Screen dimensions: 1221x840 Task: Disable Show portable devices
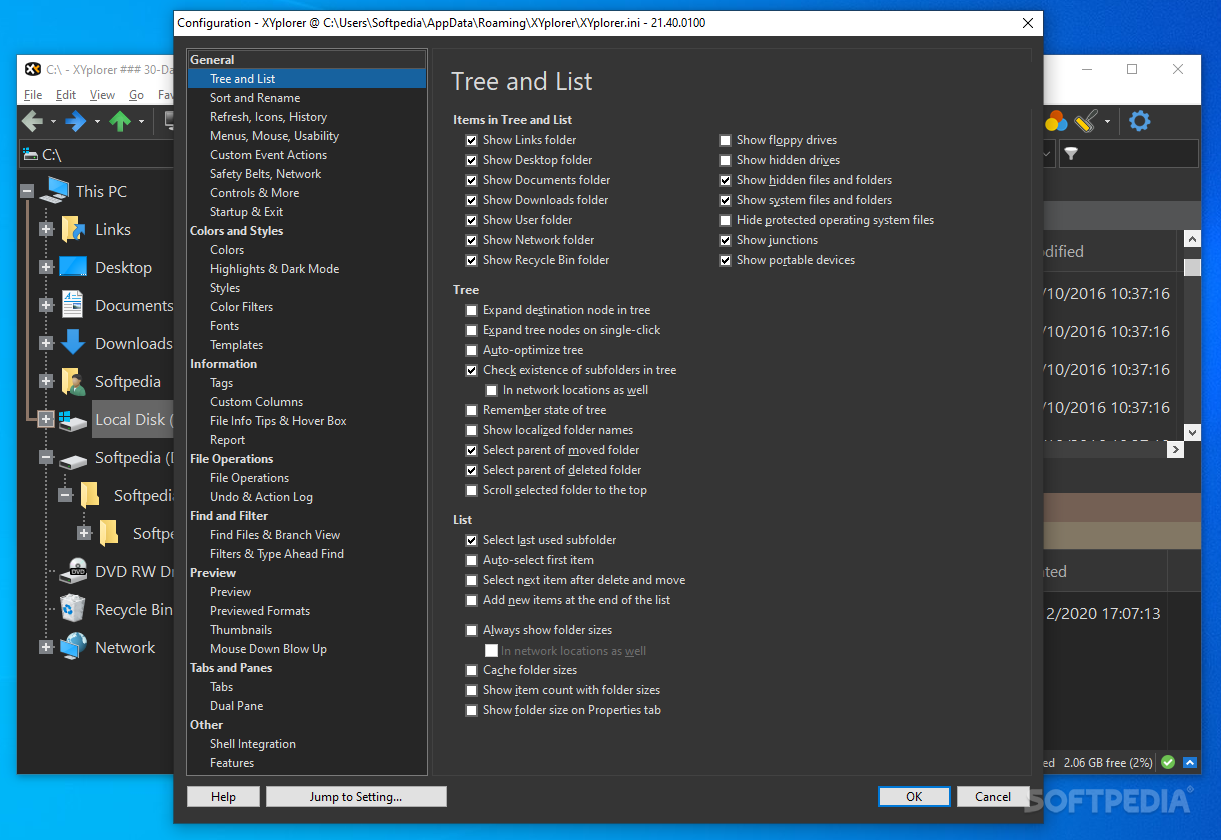726,260
